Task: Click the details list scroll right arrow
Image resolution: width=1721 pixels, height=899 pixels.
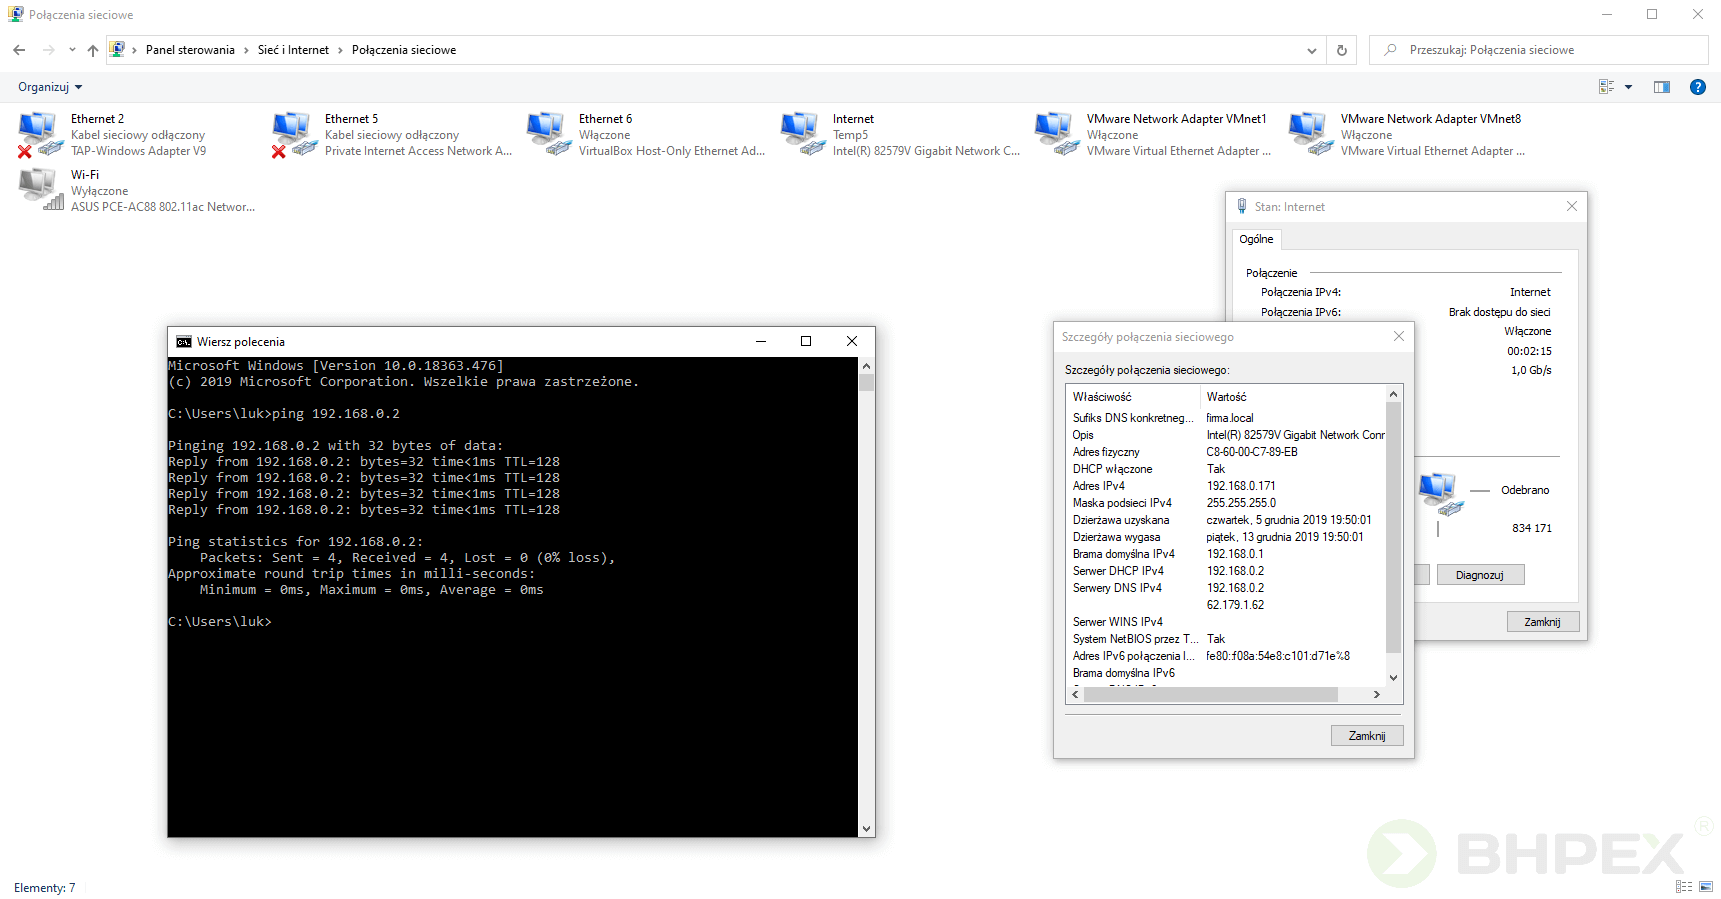Action: click(x=1377, y=695)
